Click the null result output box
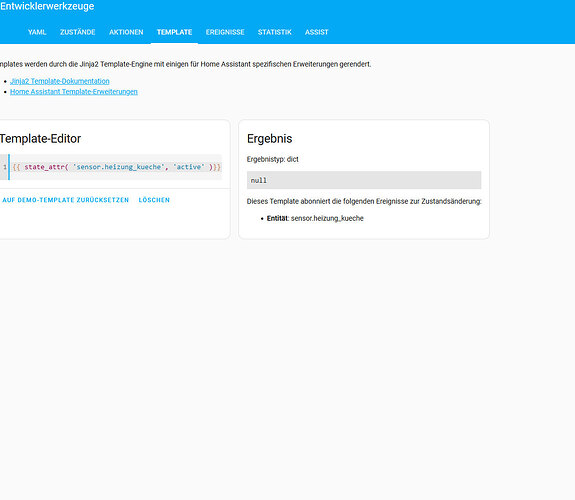The height and width of the screenshot is (500, 575). pyautogui.click(x=364, y=180)
